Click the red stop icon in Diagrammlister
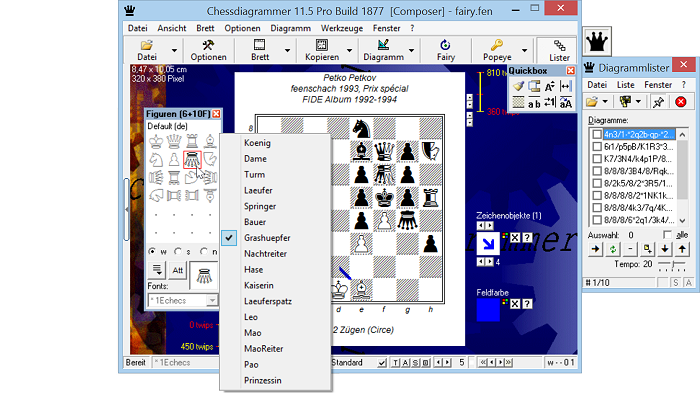Viewport: 700px width, 393px height. [680, 102]
